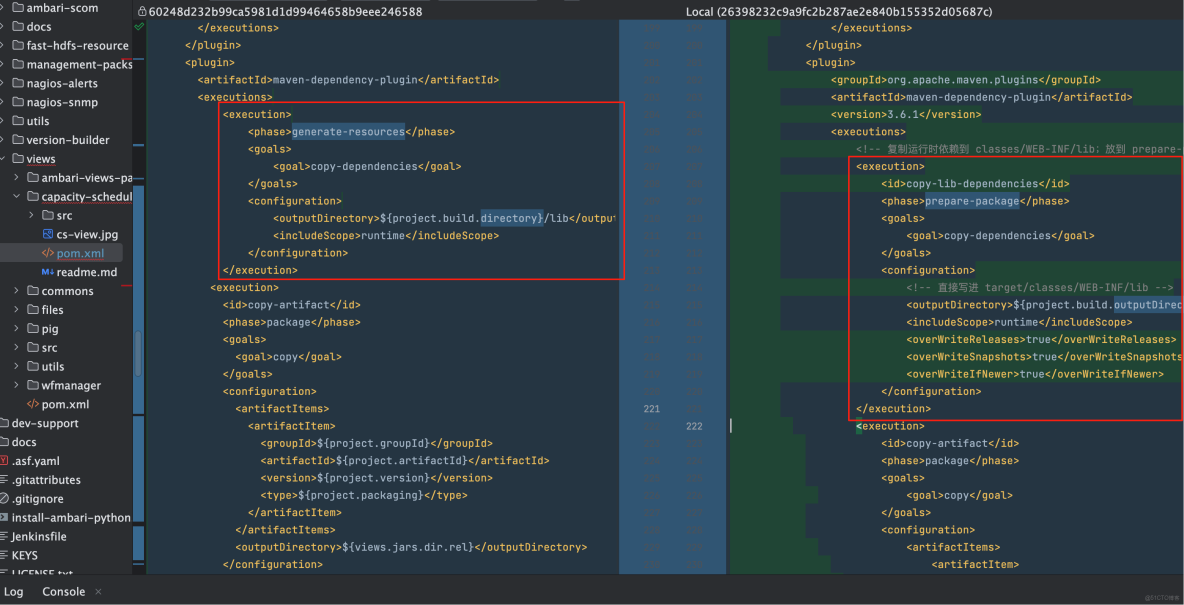Click the nagios-snmp folder icon
The image size is (1184, 605).
[18, 102]
